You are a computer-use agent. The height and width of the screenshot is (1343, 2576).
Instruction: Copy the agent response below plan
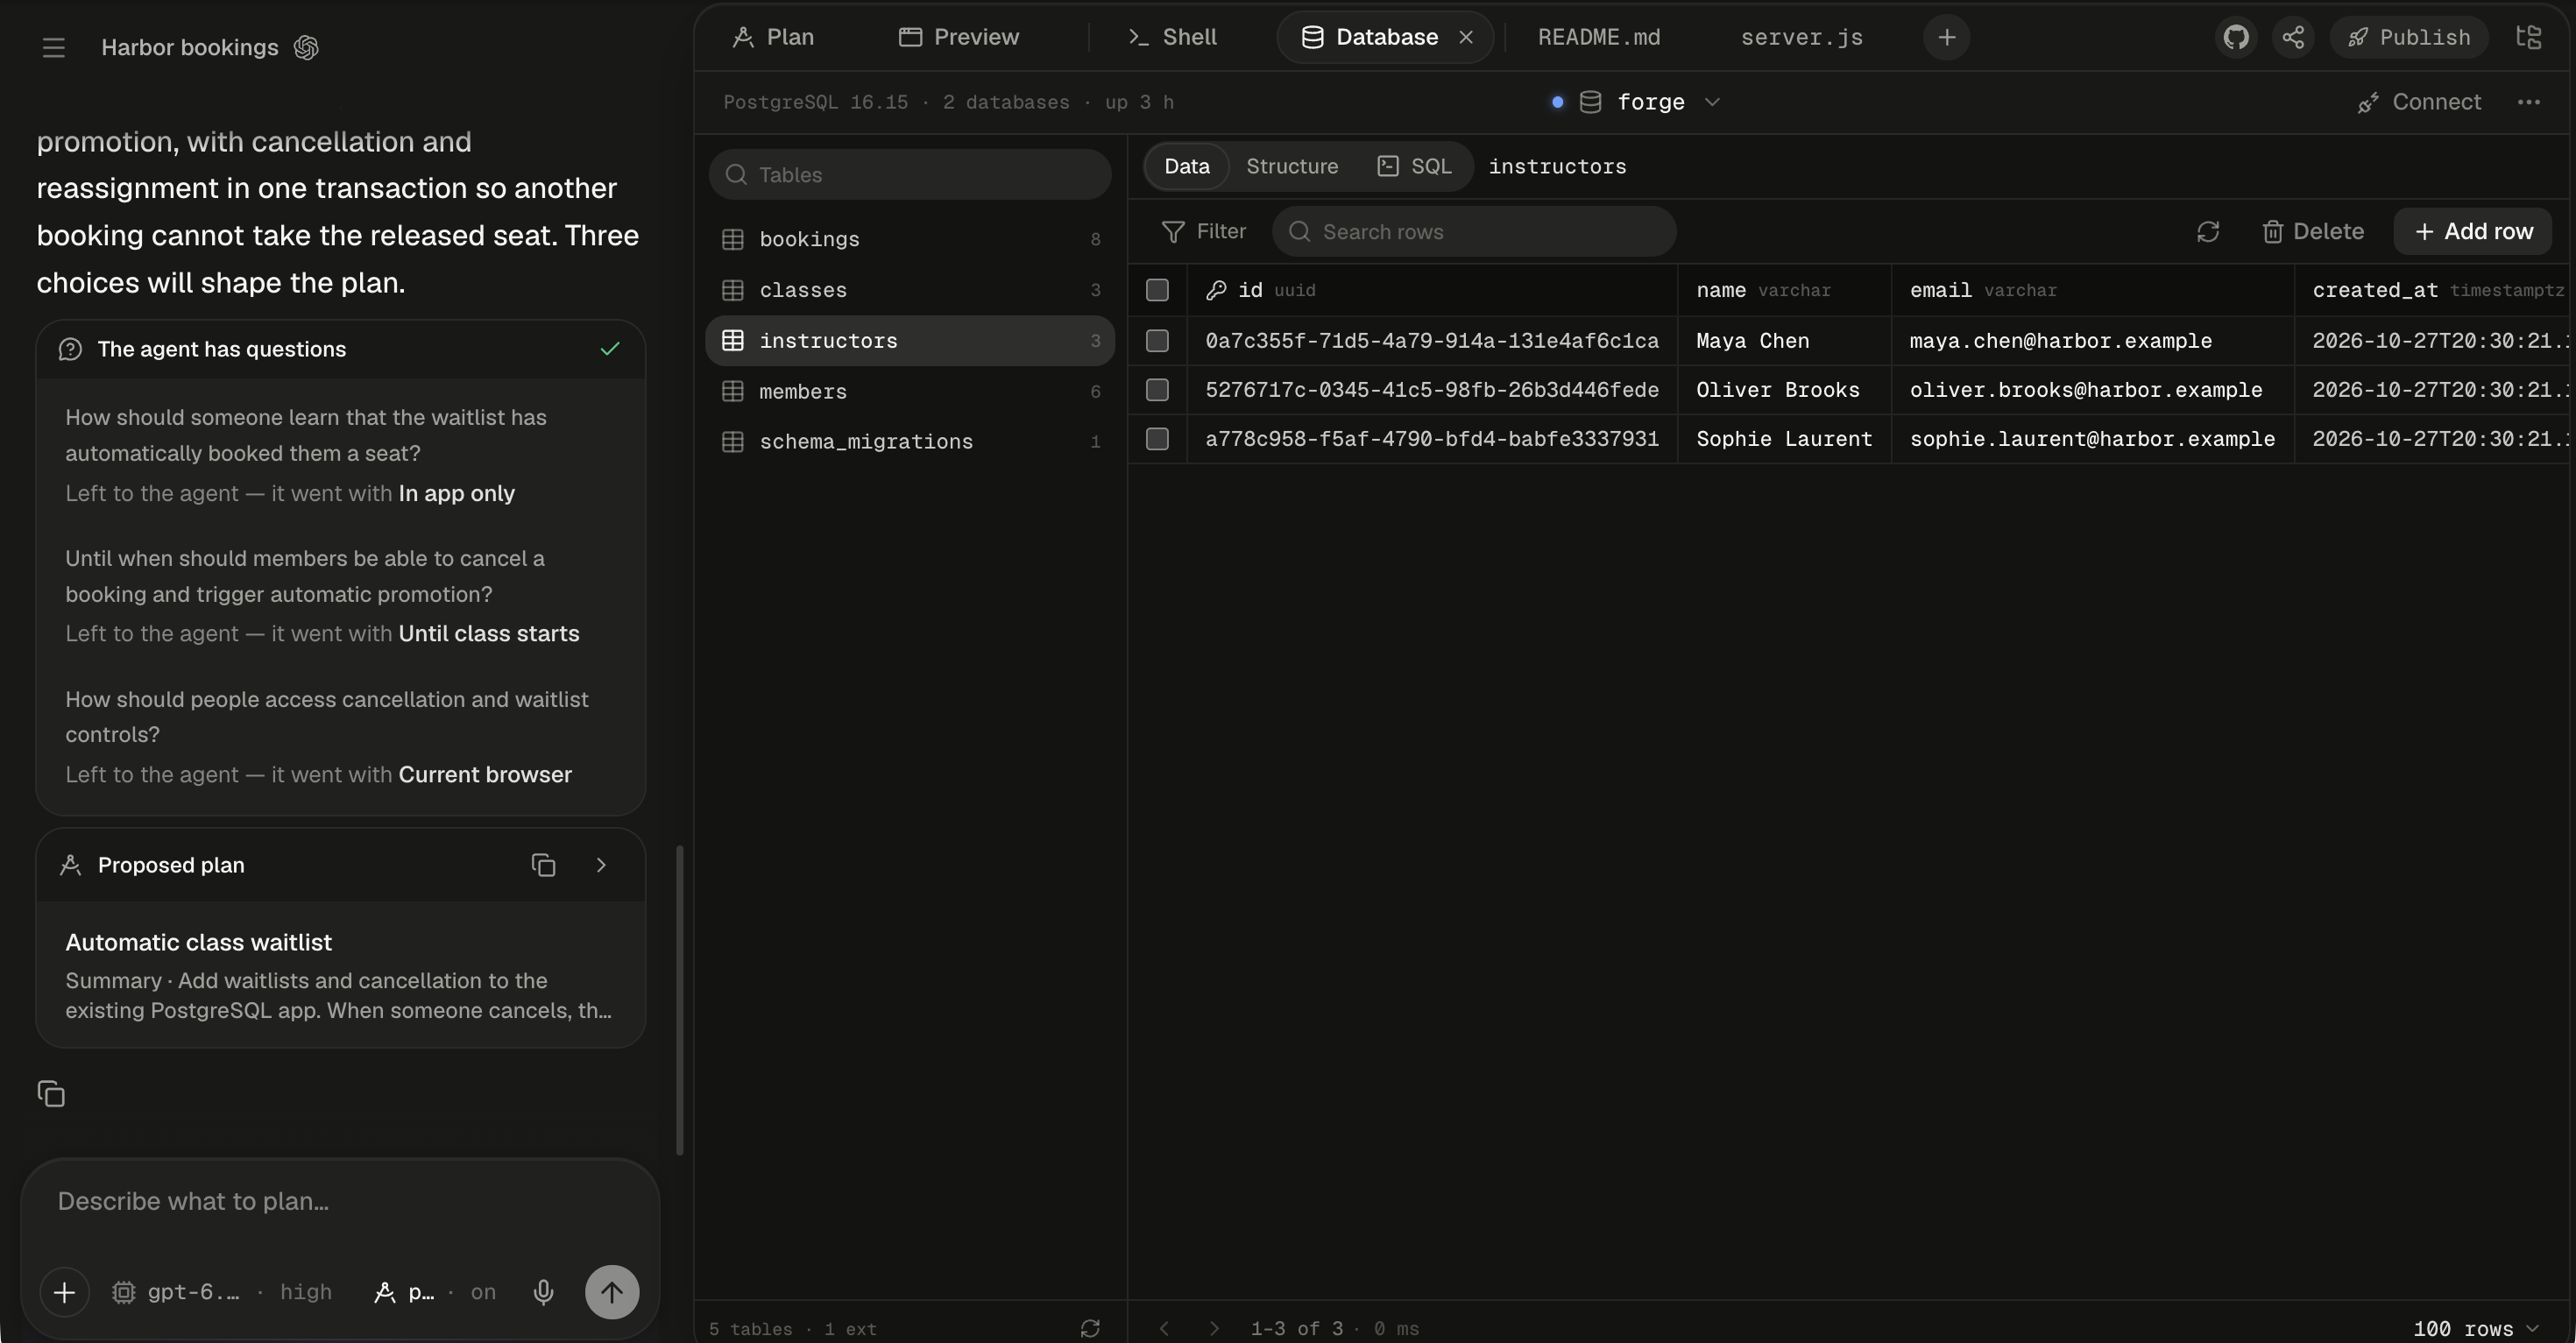click(x=51, y=1094)
